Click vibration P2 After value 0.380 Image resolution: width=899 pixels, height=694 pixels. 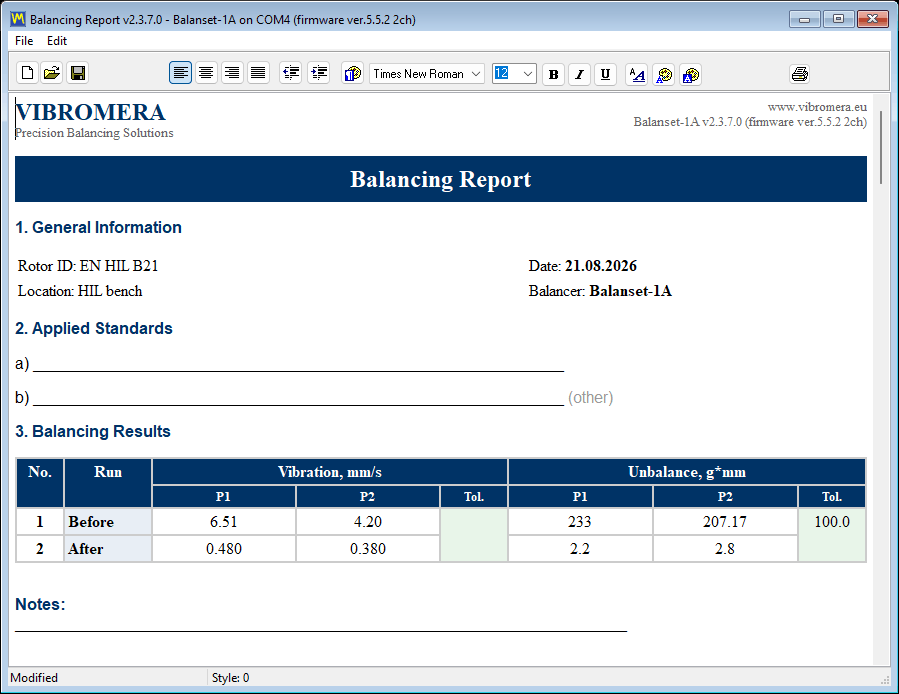[368, 549]
